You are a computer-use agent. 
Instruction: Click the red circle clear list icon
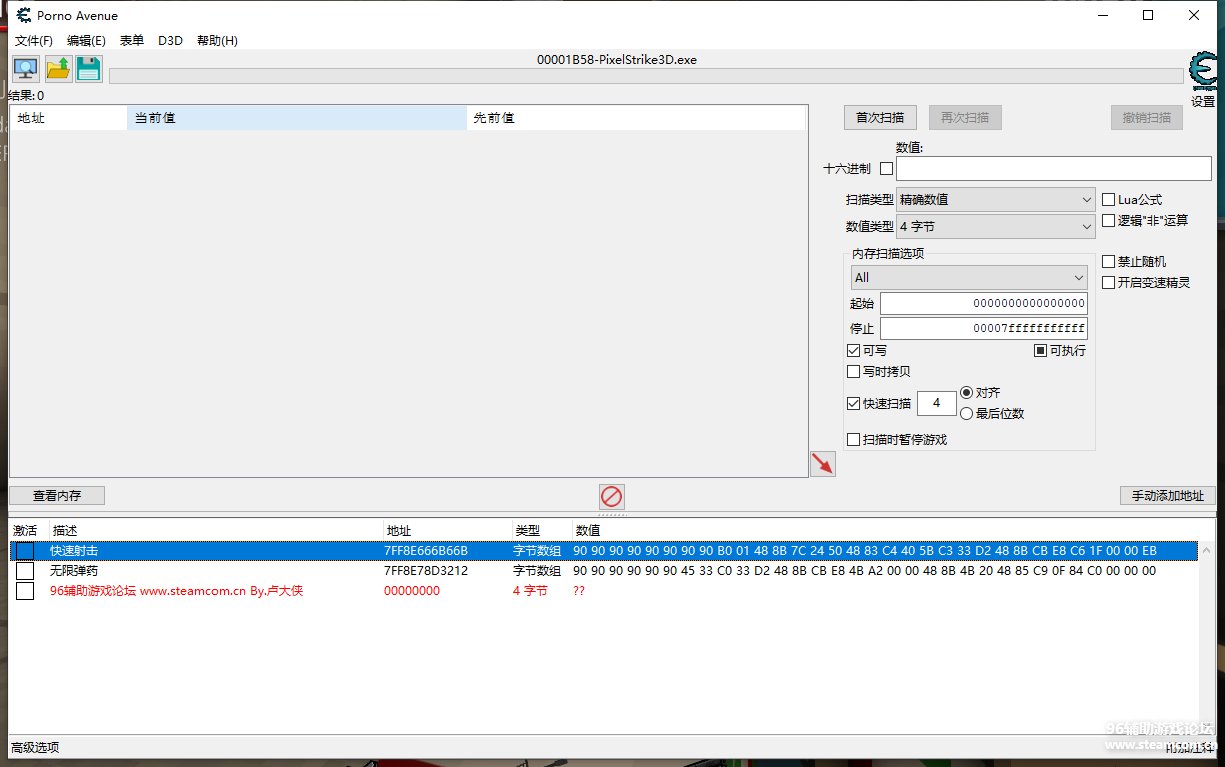[612, 496]
